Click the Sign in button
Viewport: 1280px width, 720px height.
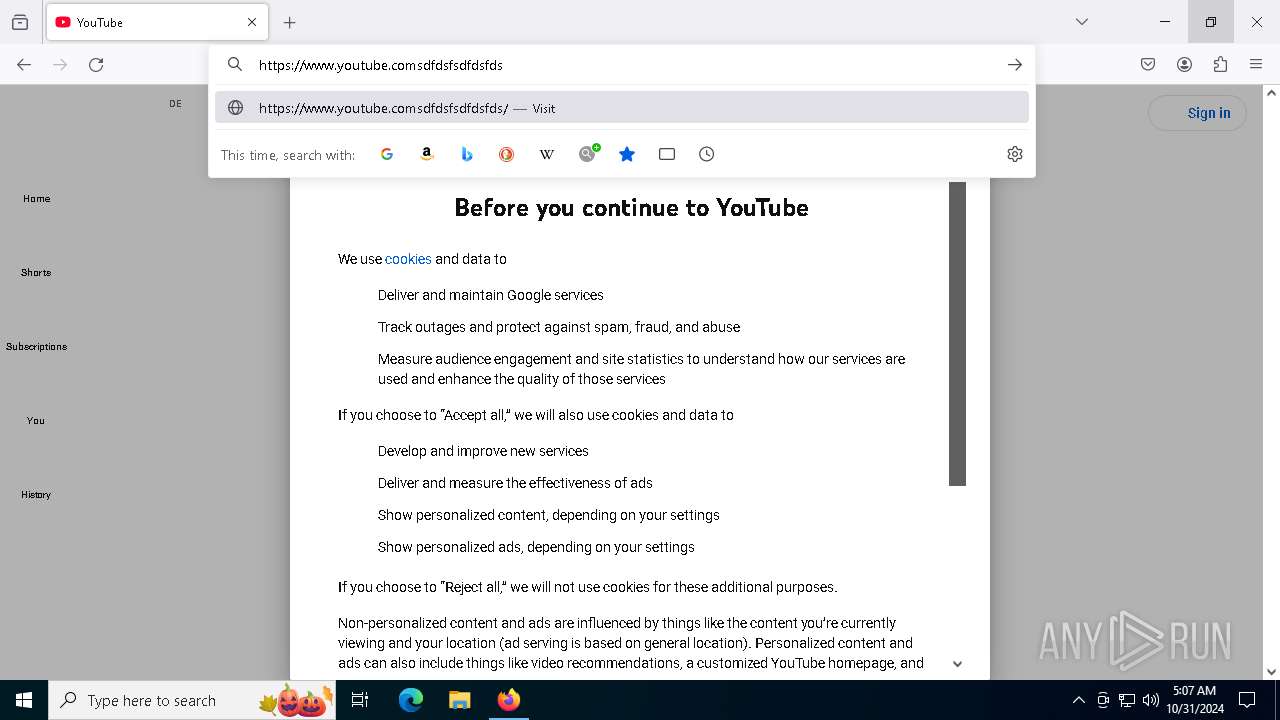point(1197,113)
